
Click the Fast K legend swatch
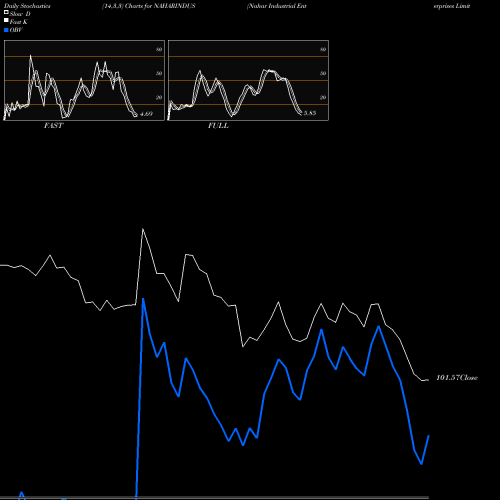(x=6, y=20)
